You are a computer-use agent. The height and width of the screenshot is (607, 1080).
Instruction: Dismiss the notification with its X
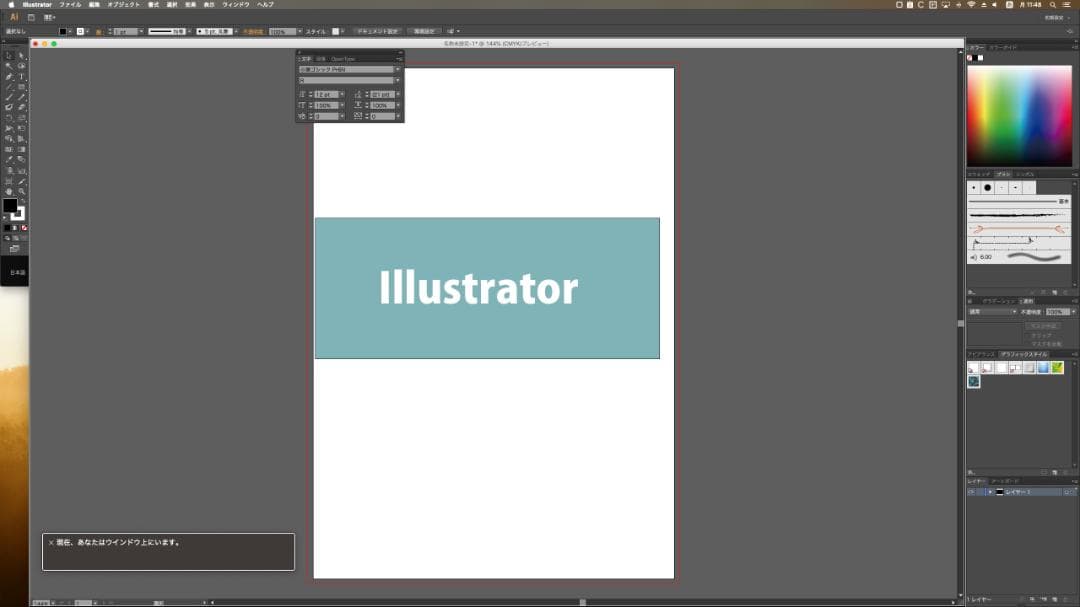tap(51, 543)
